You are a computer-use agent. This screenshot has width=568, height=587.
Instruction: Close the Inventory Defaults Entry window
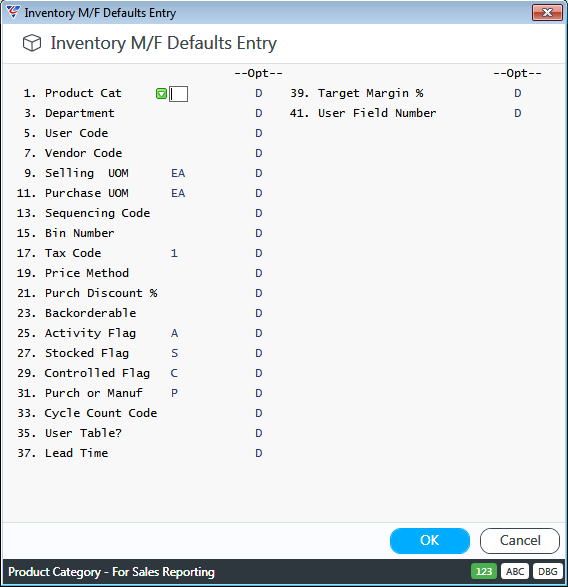(547, 13)
